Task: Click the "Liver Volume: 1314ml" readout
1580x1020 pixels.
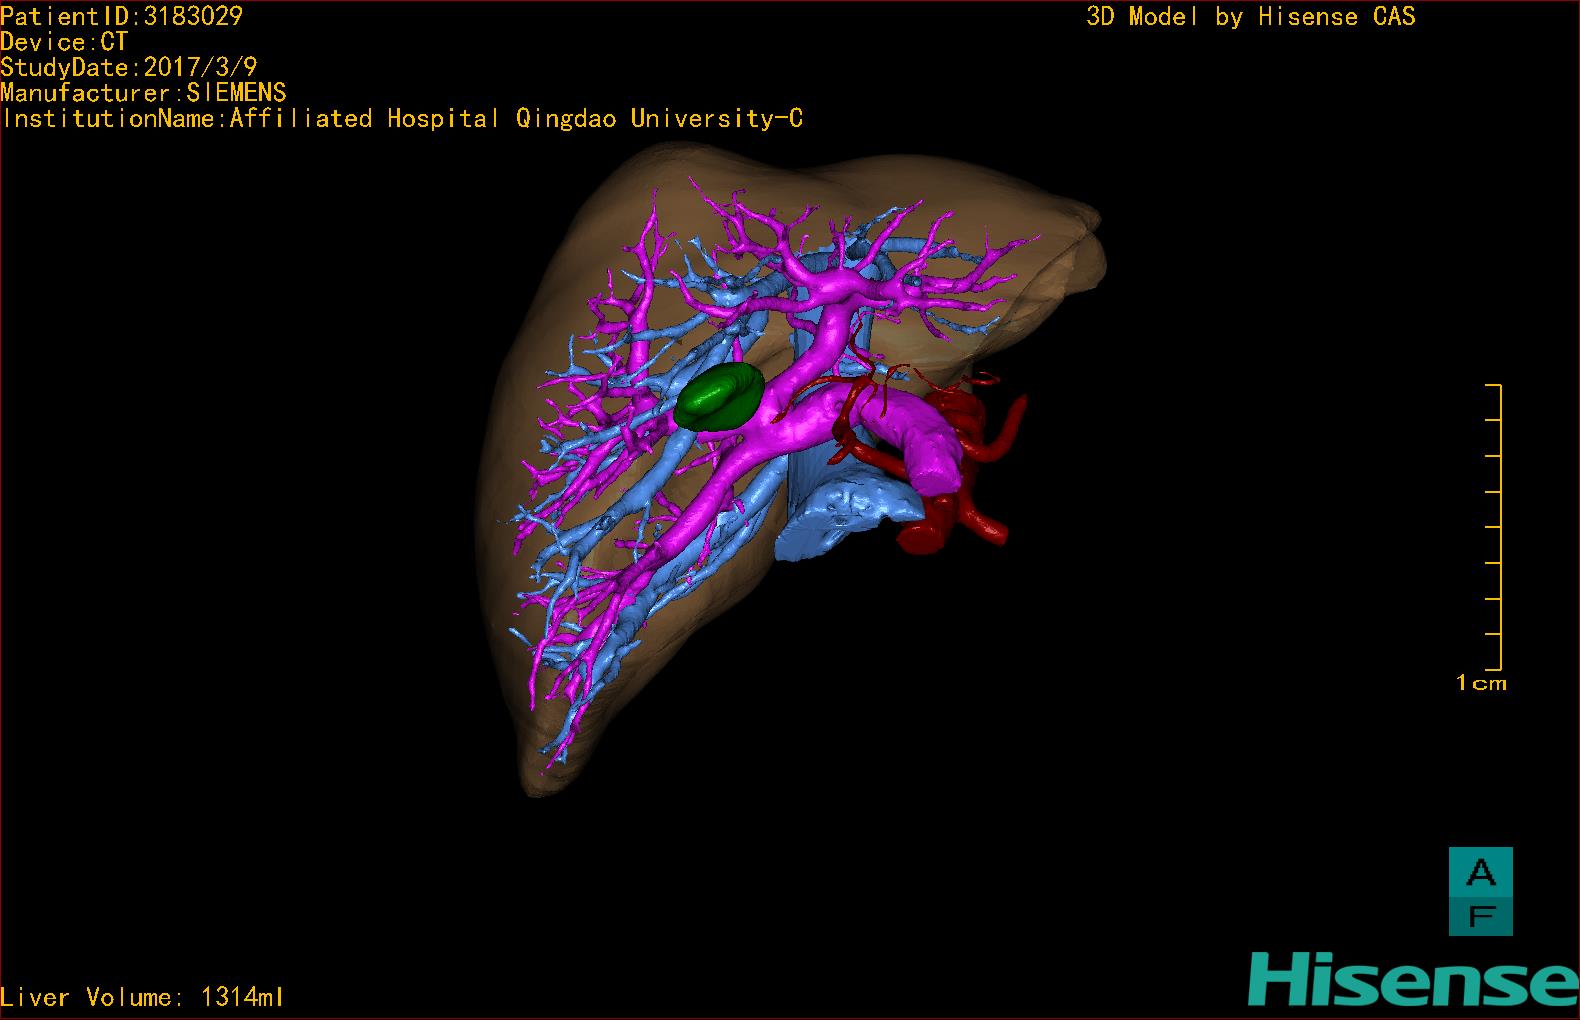Action: [143, 997]
